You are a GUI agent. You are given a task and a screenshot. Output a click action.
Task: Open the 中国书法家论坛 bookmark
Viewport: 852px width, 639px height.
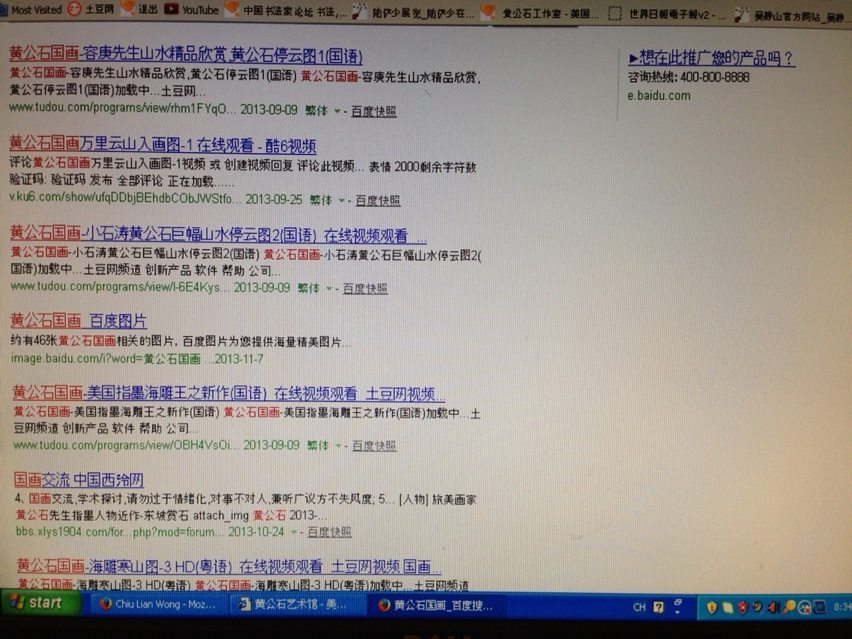tap(286, 10)
